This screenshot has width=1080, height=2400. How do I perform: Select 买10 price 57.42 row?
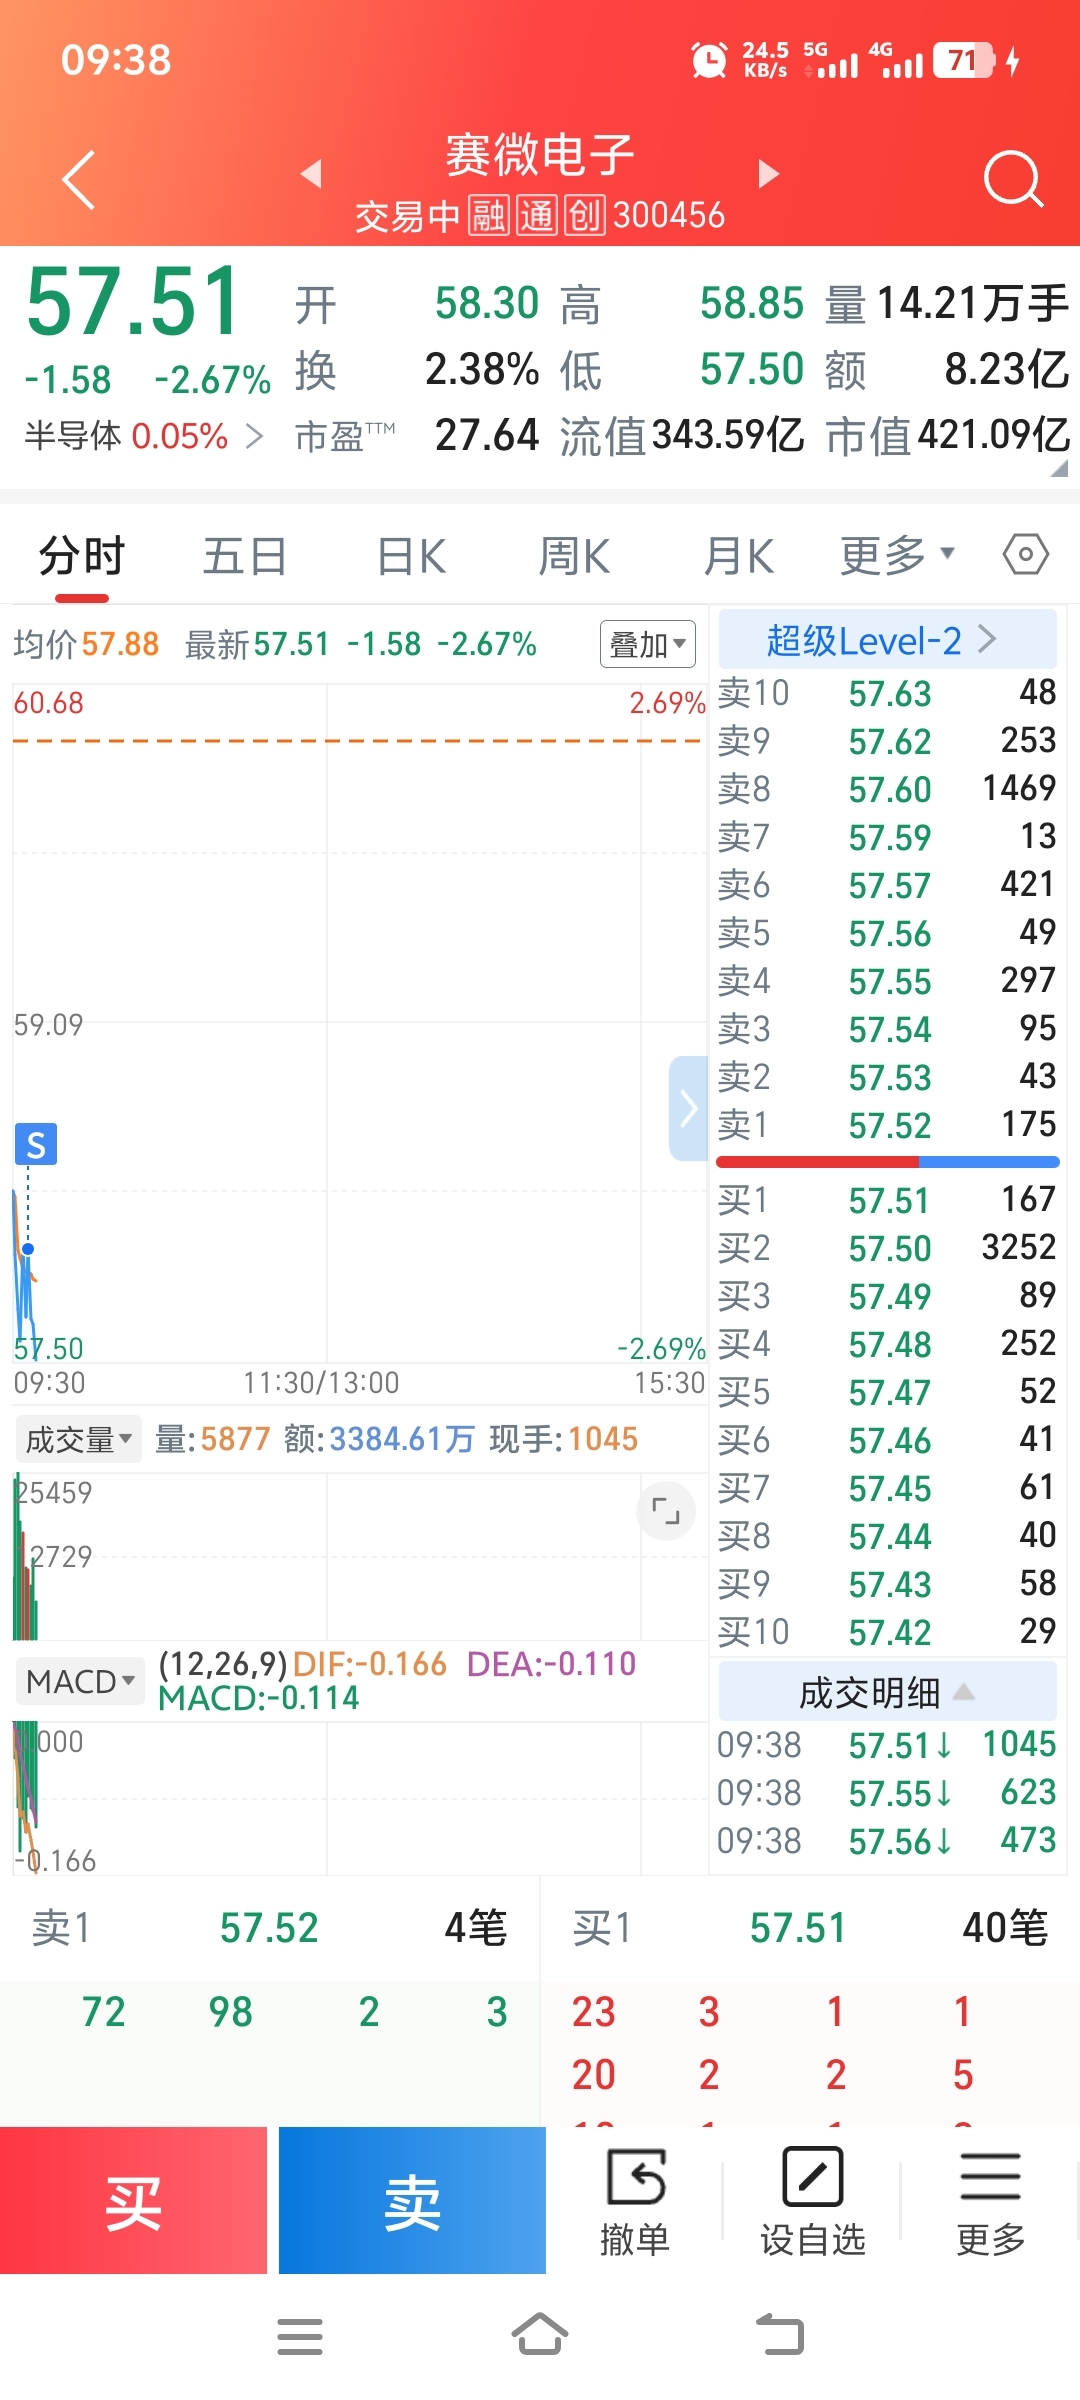point(887,1632)
